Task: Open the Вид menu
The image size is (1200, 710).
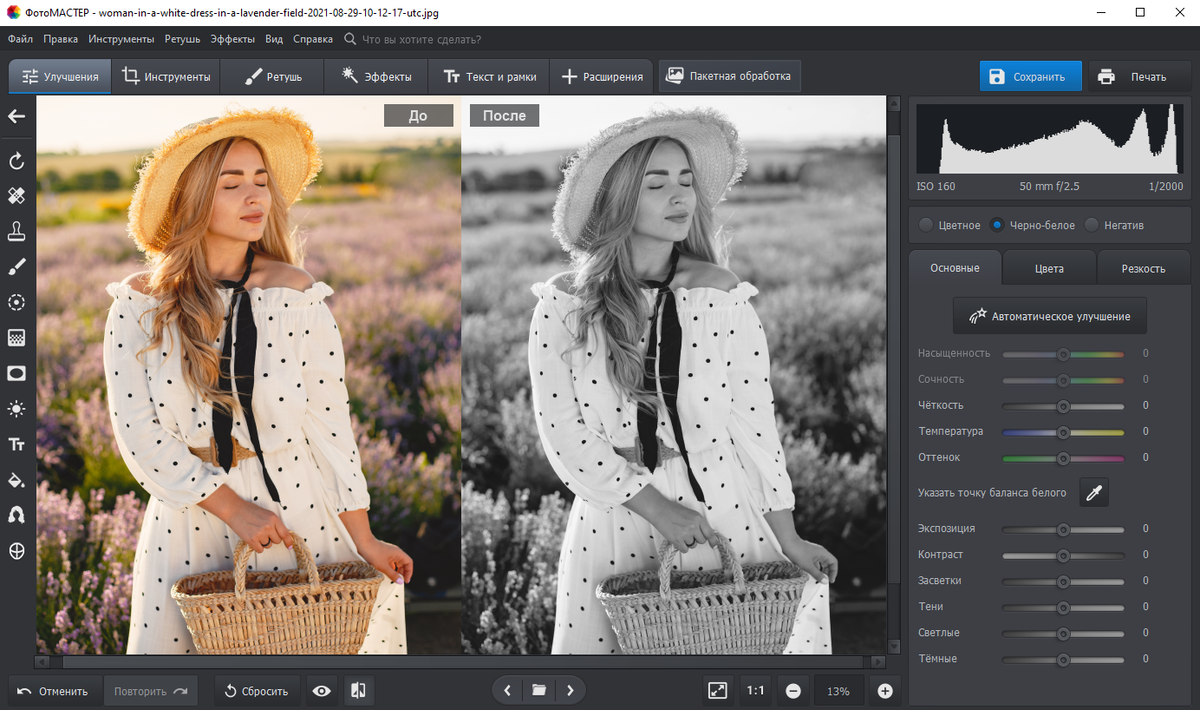Action: (274, 39)
